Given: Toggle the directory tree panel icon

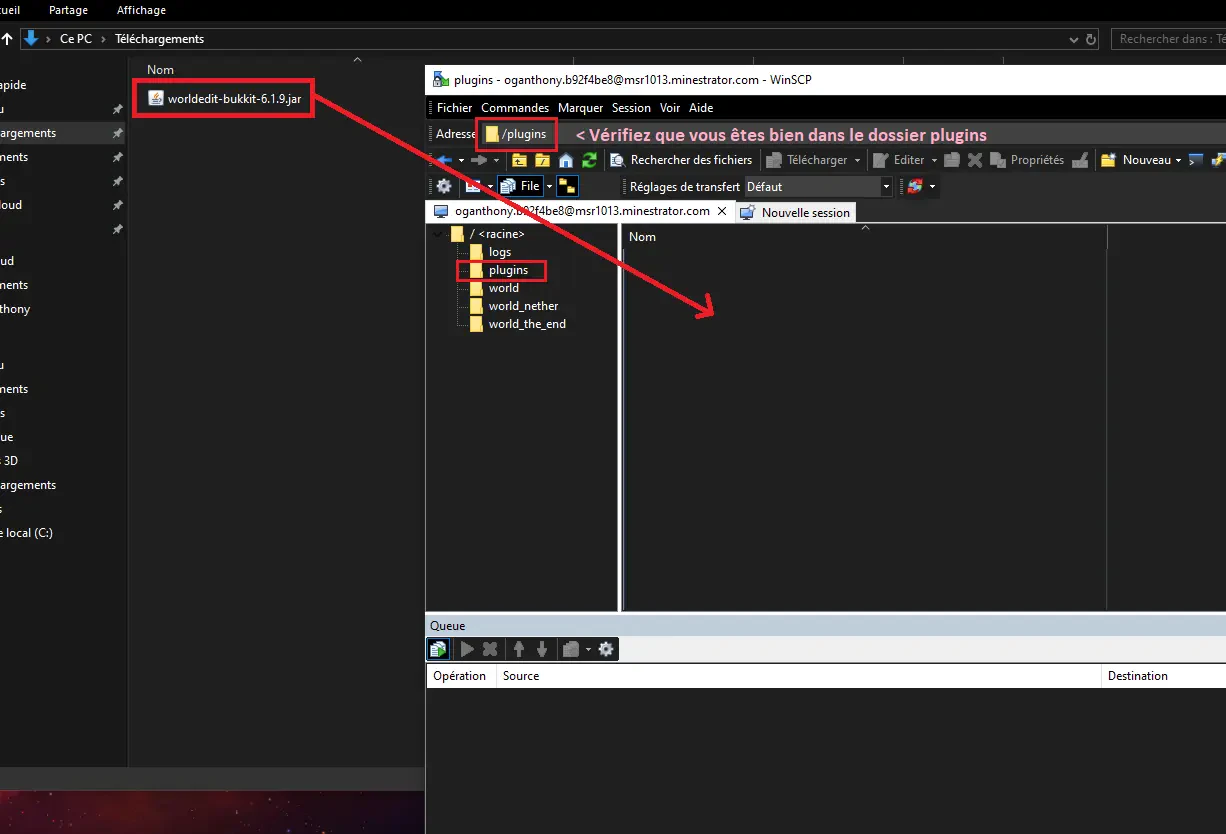Looking at the screenshot, I should click(x=566, y=186).
